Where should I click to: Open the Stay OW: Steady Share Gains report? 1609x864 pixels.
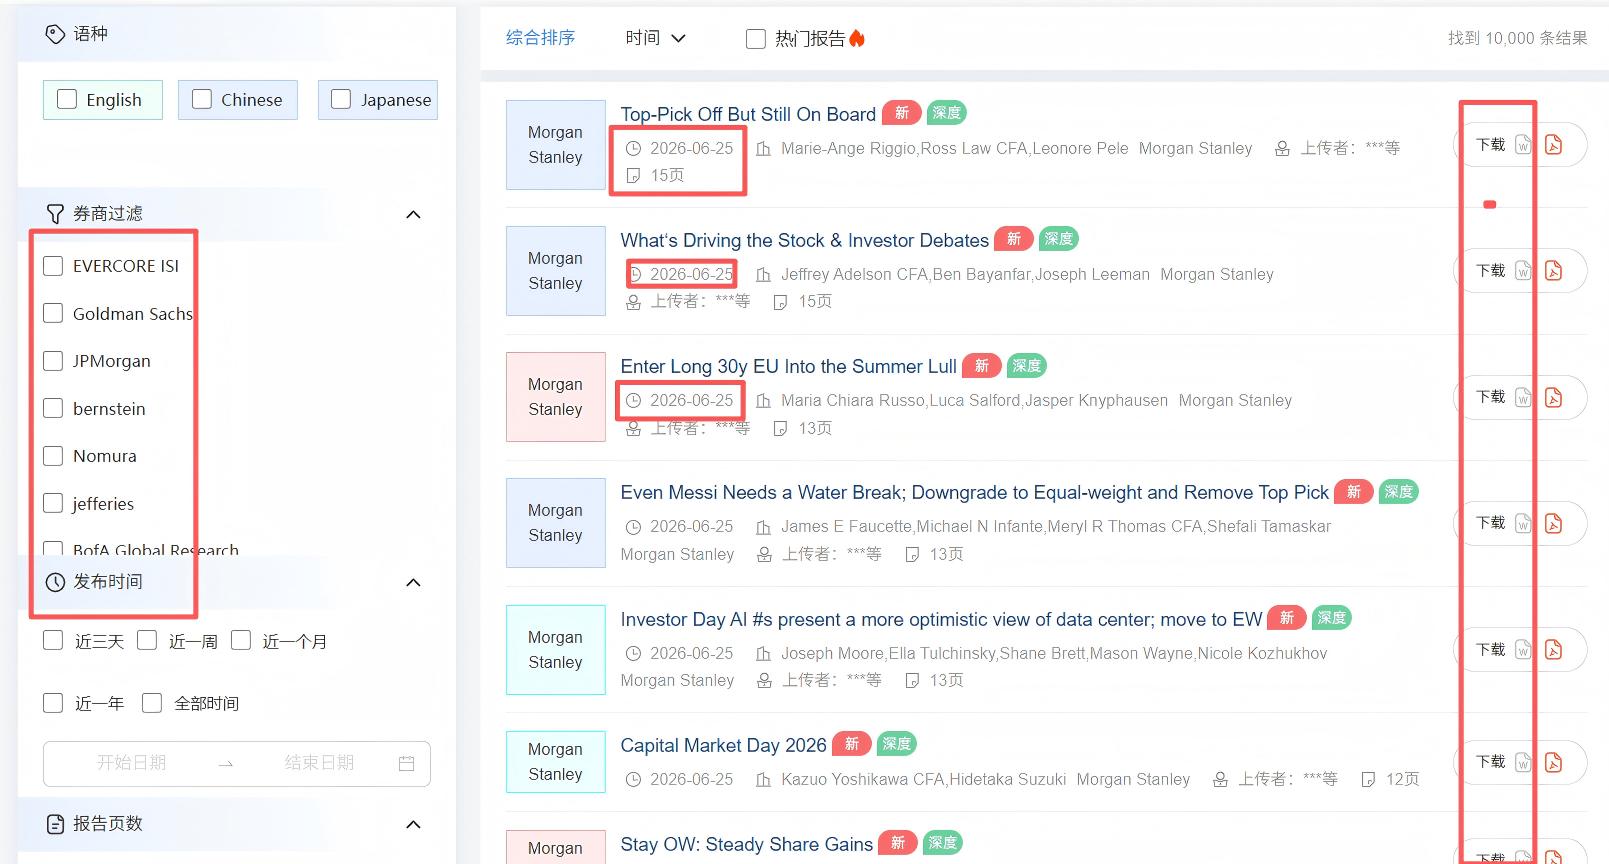pyautogui.click(x=746, y=844)
